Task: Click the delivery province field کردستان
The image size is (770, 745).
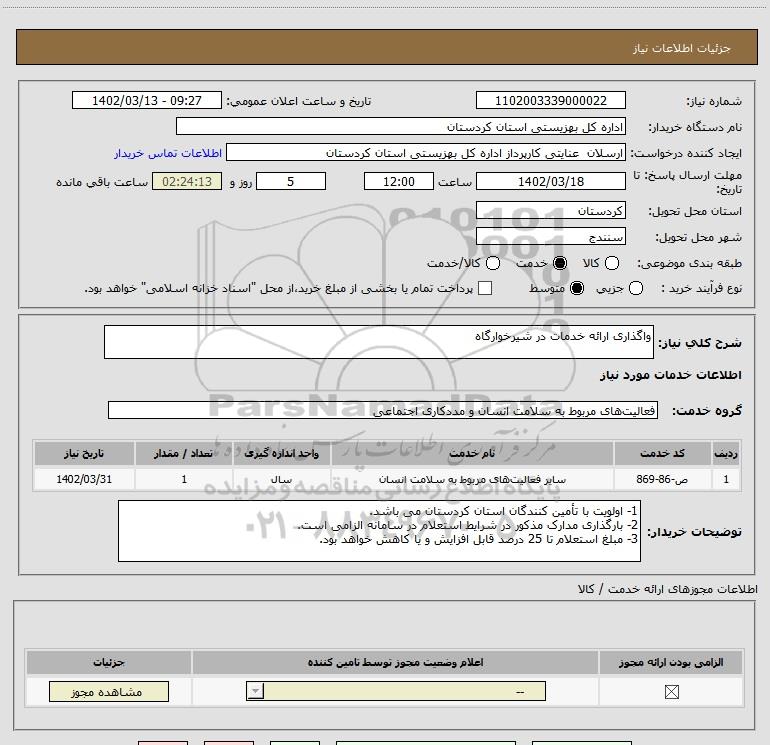Action: coord(550,210)
